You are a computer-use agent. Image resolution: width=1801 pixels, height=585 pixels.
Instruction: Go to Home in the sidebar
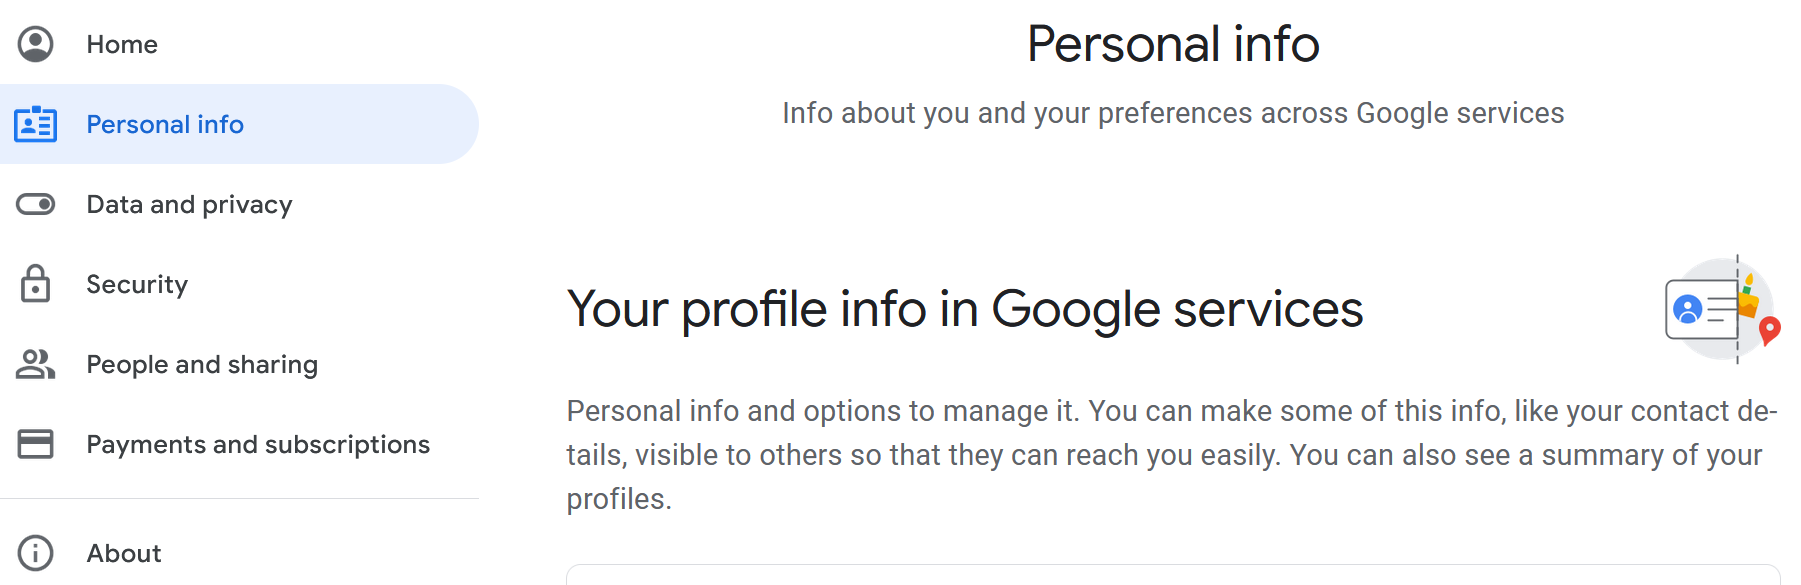click(122, 44)
